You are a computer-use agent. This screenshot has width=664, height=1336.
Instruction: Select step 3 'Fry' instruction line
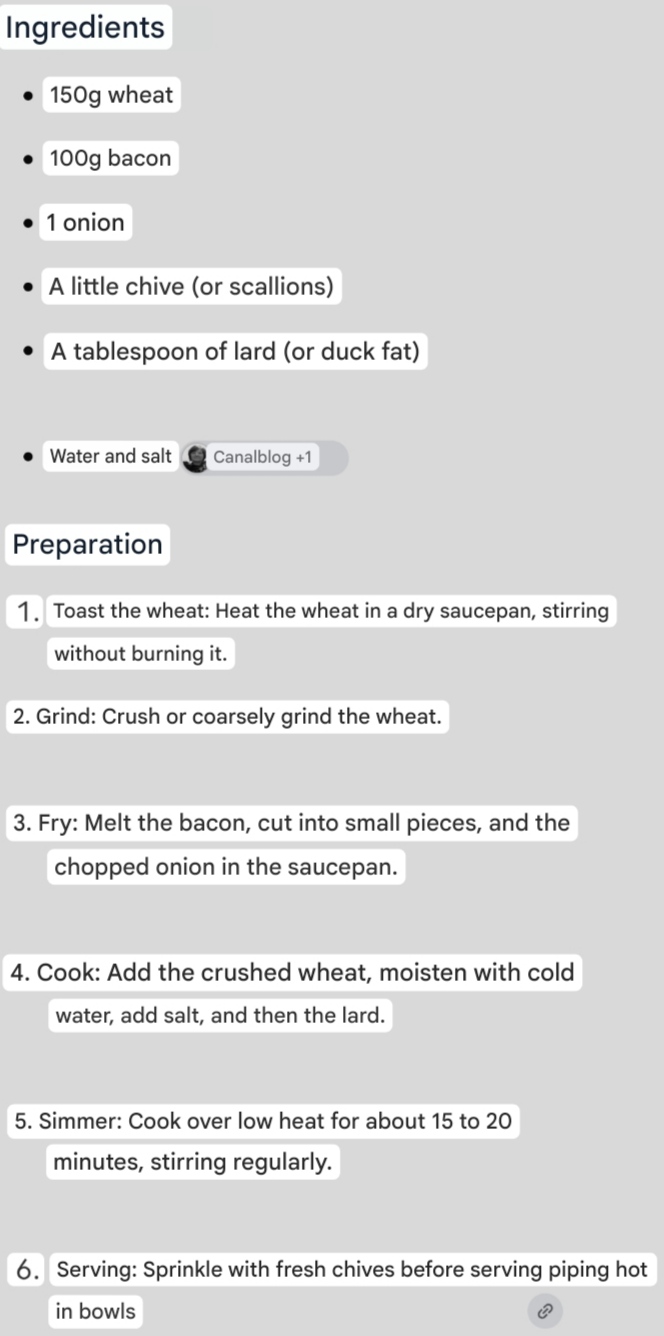[x=291, y=823]
